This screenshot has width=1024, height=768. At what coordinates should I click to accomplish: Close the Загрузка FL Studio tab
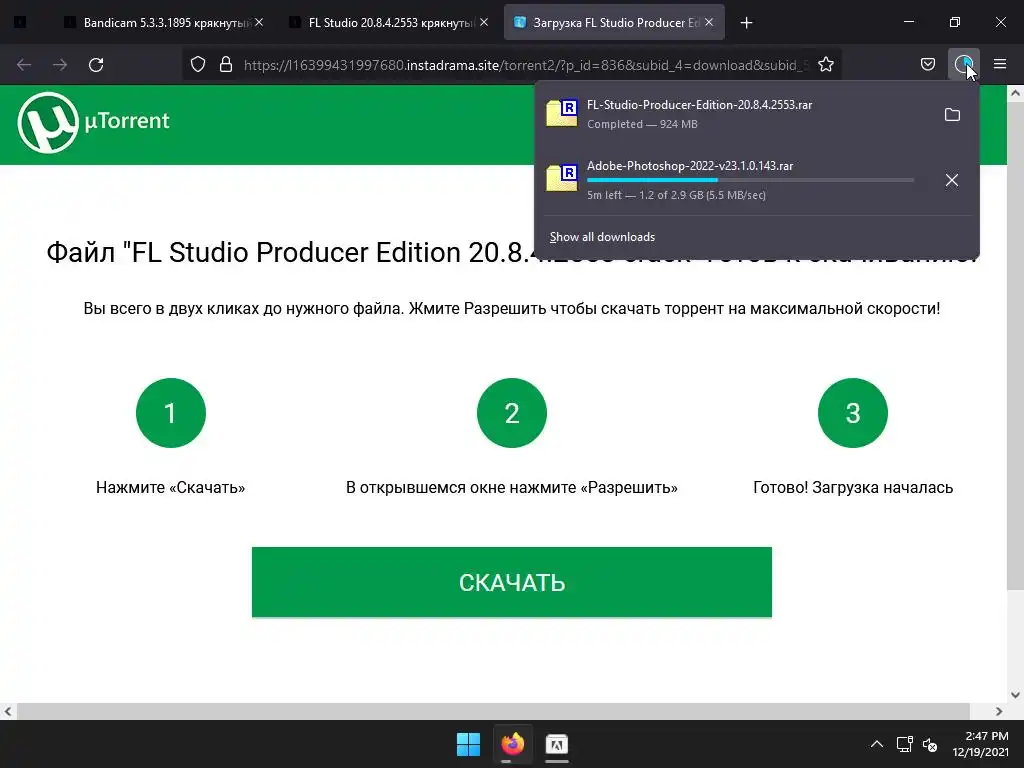tap(709, 22)
